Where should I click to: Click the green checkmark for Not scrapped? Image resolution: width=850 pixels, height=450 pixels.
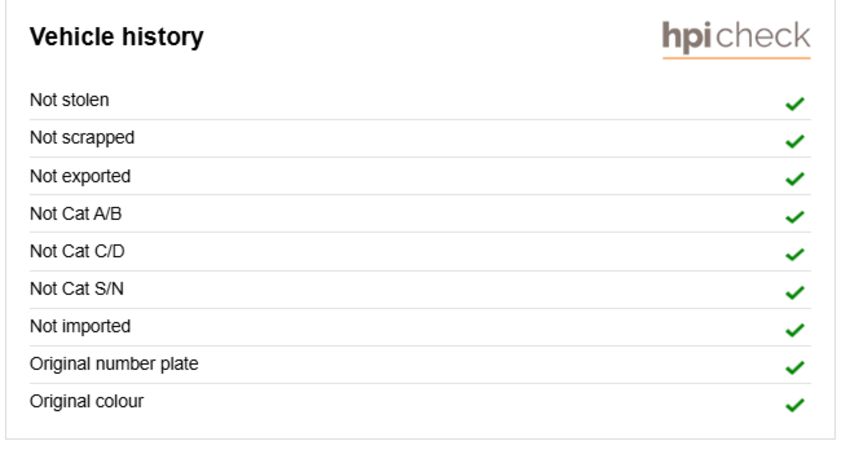pyautogui.click(x=795, y=142)
